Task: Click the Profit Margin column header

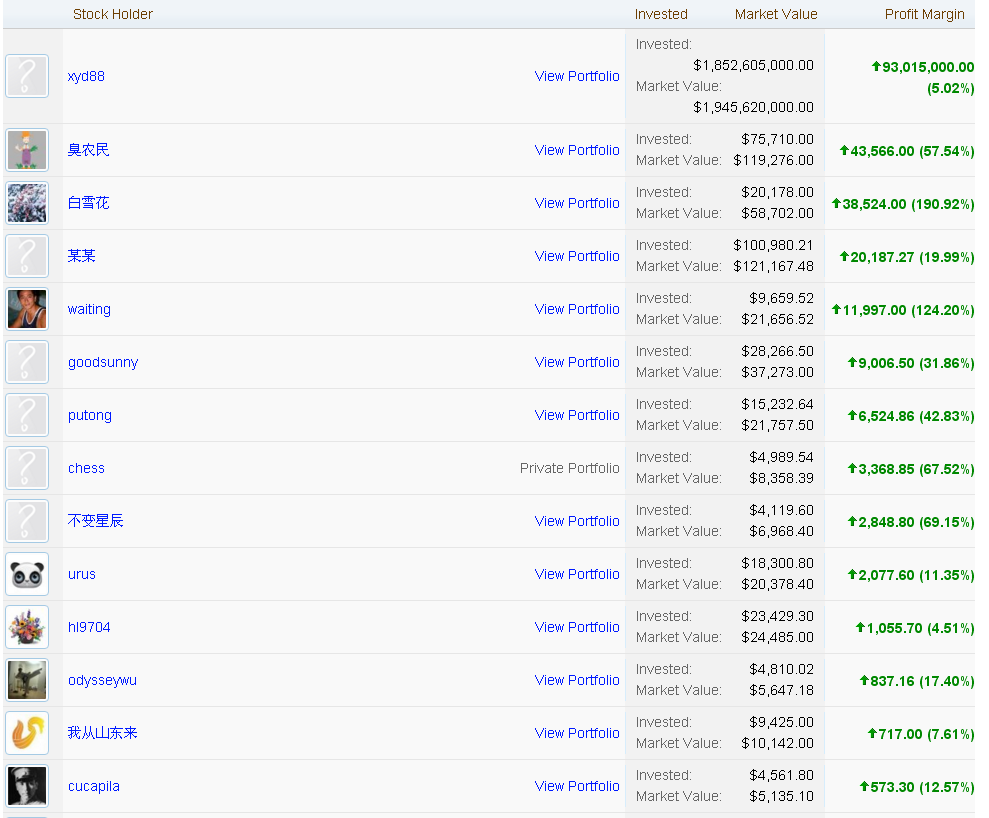Action: point(924,14)
